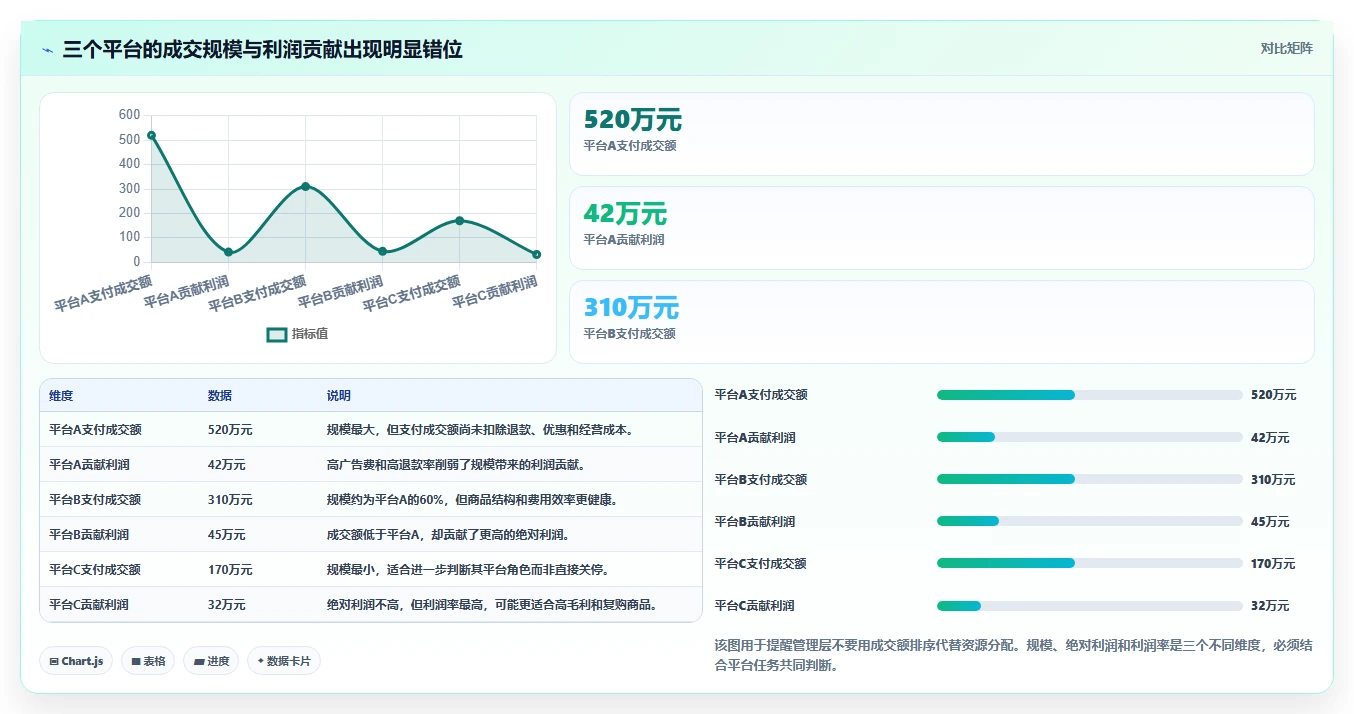Click the 说明 table column header
The image size is (1354, 714).
point(339,396)
